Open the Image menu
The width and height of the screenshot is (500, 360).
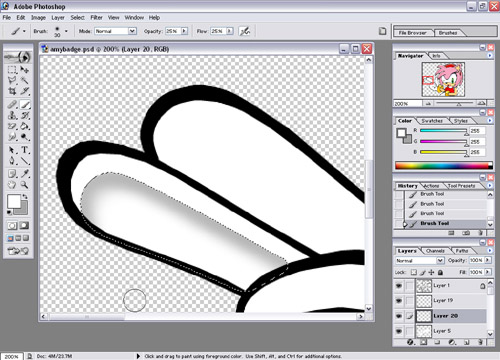(x=38, y=17)
